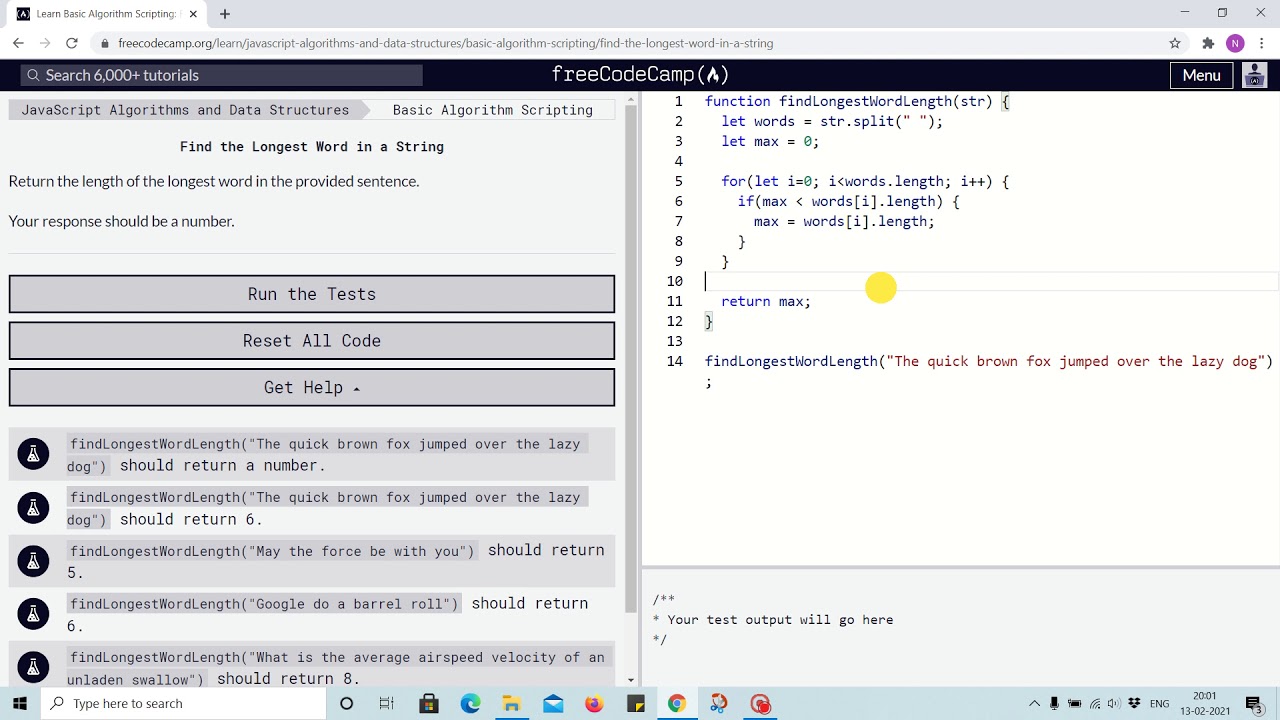Open the battery status tray icon
Image resolution: width=1280 pixels, height=720 pixels.
pos(1074,704)
